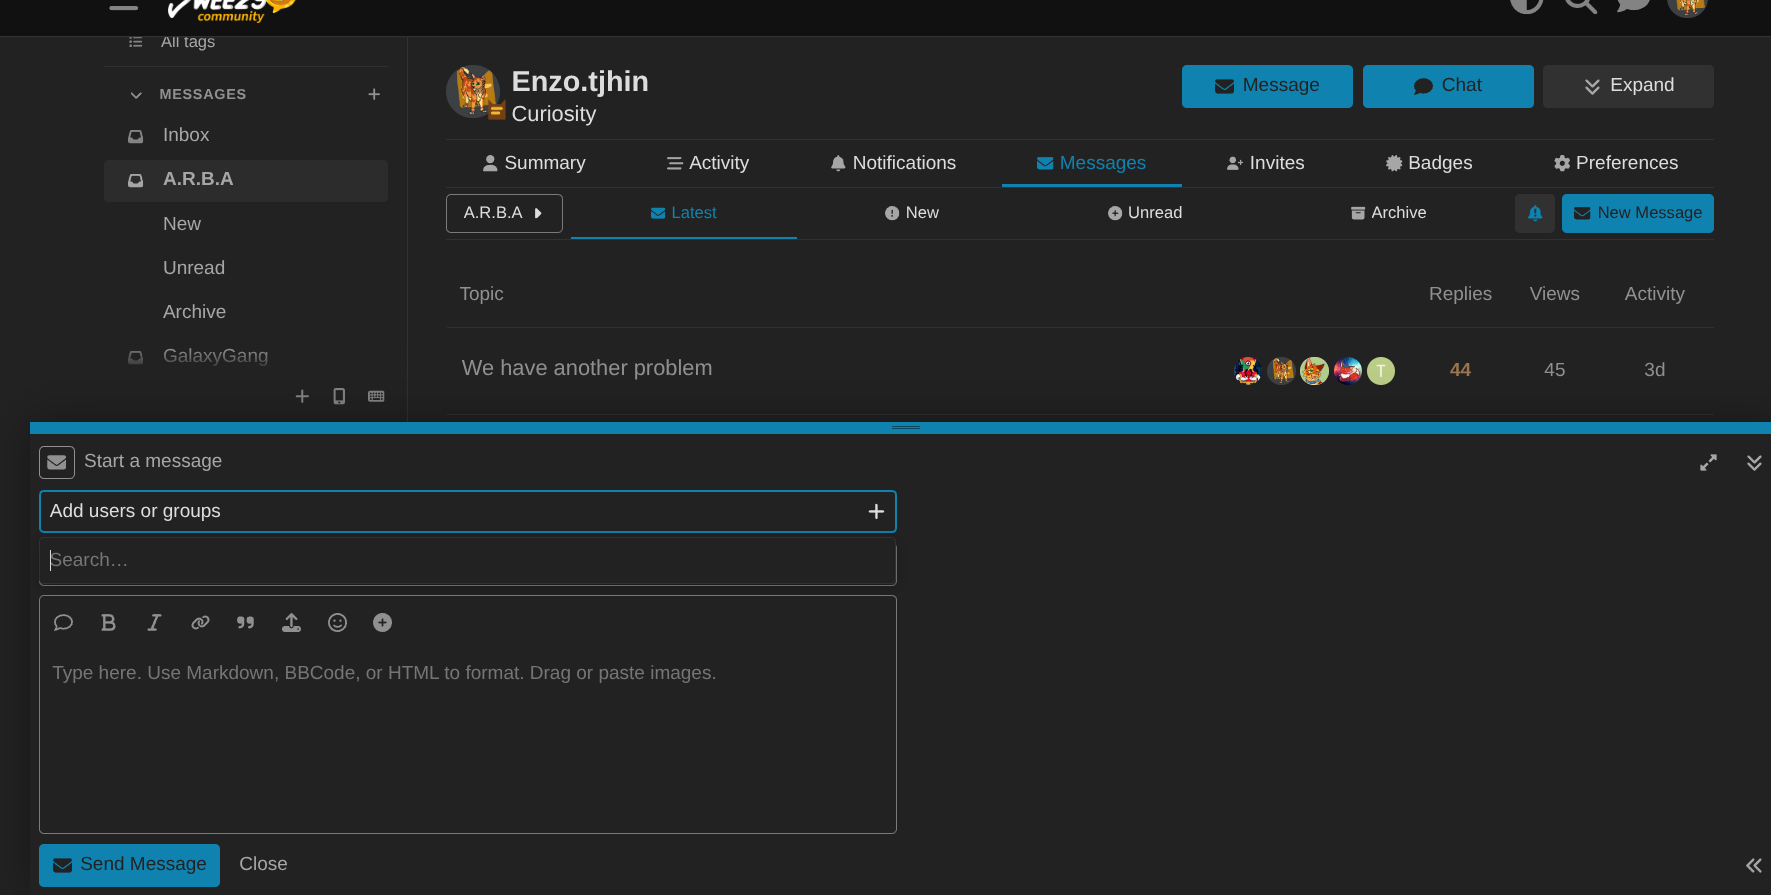Switch to the Notifications tab

(893, 163)
